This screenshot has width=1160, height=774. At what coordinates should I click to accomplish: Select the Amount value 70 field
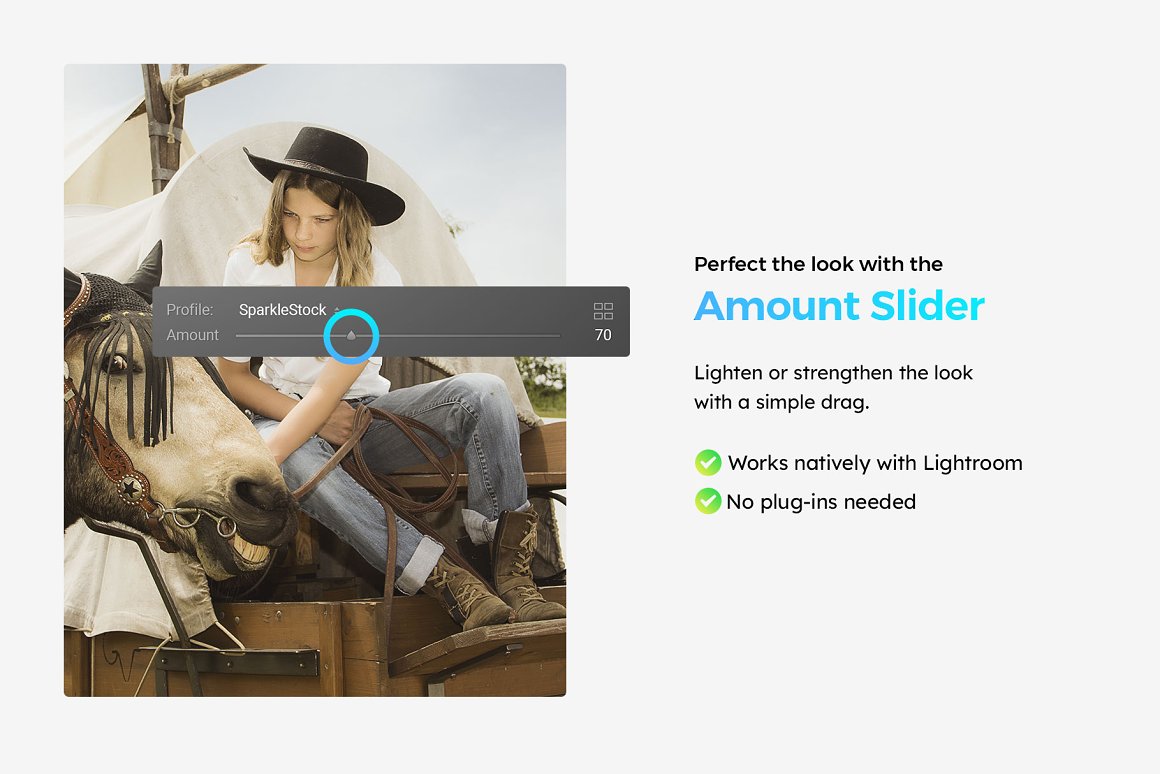coord(603,335)
